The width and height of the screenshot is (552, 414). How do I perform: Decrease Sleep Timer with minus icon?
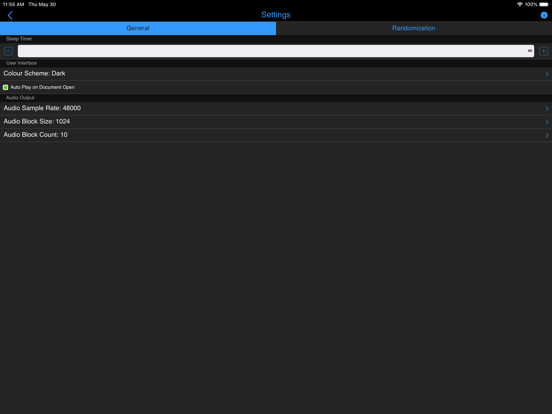pyautogui.click(x=8, y=51)
